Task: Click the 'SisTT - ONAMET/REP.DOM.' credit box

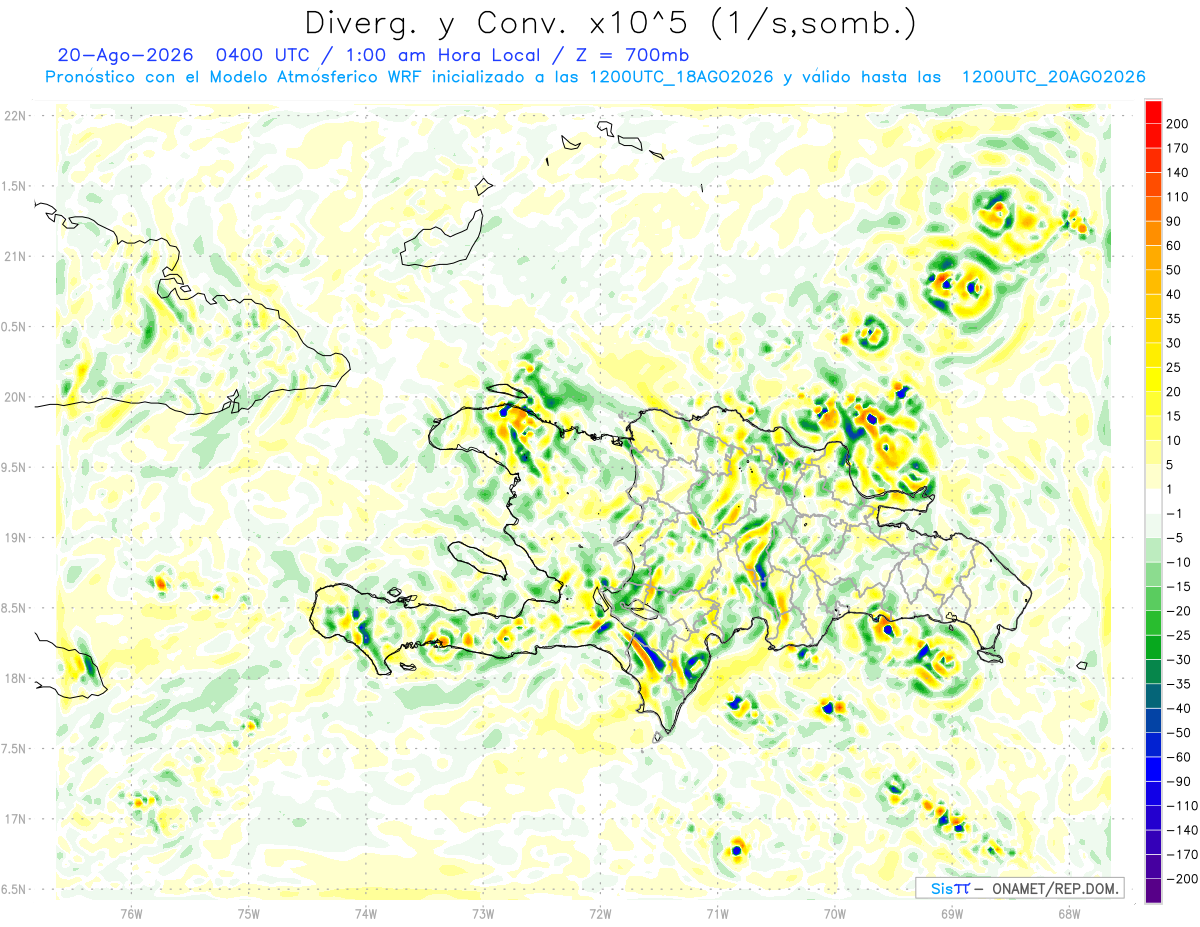Action: tap(1019, 888)
